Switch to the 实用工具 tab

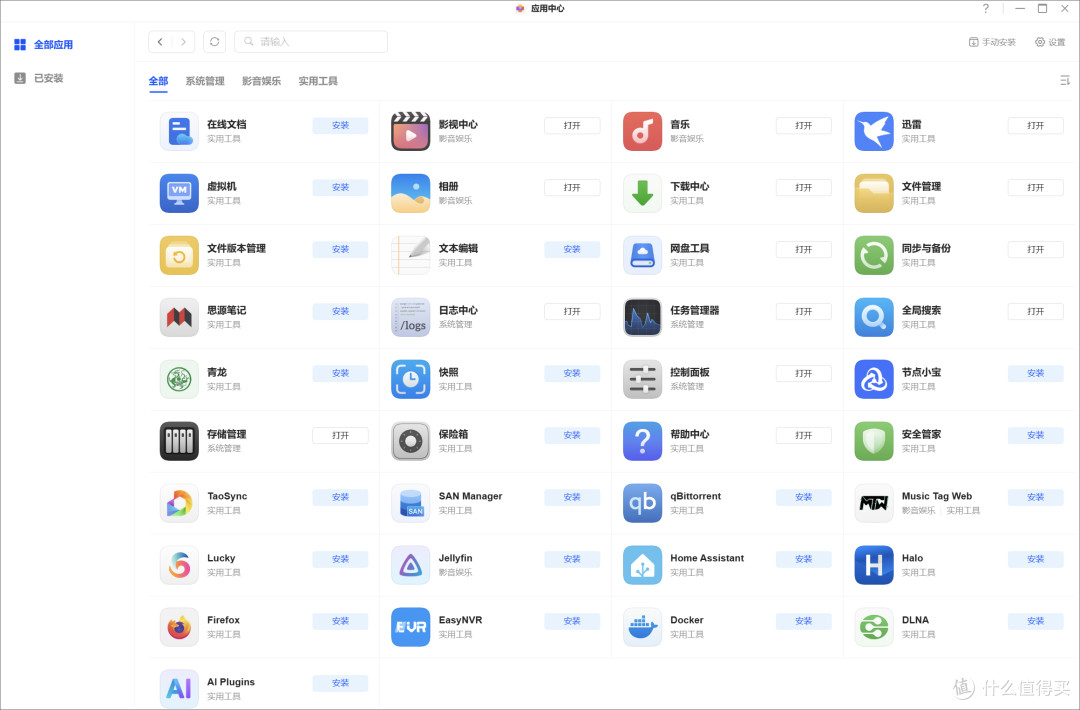tap(318, 81)
